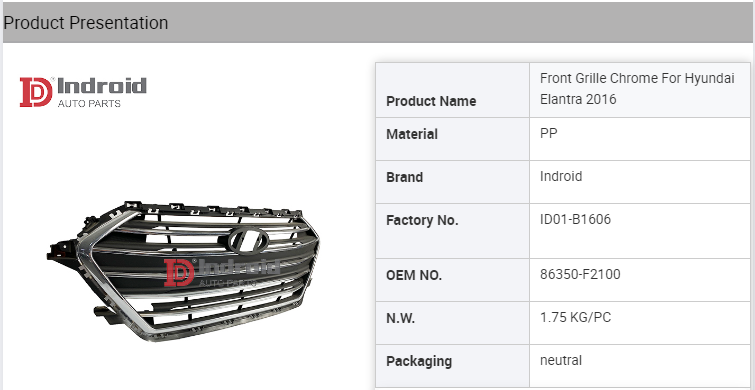755x390 pixels.
Task: Select the Factory No. label
Action: (x=422, y=221)
